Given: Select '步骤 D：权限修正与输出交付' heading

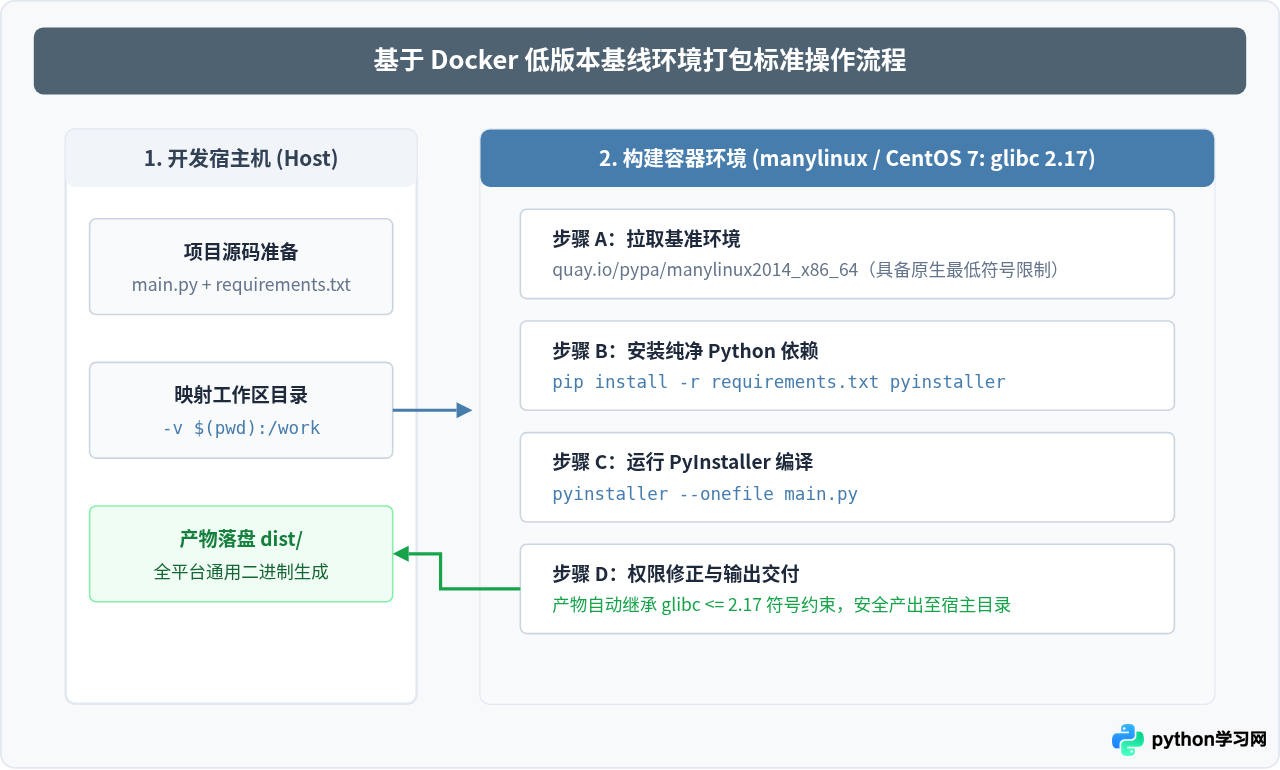Looking at the screenshot, I should (675, 574).
